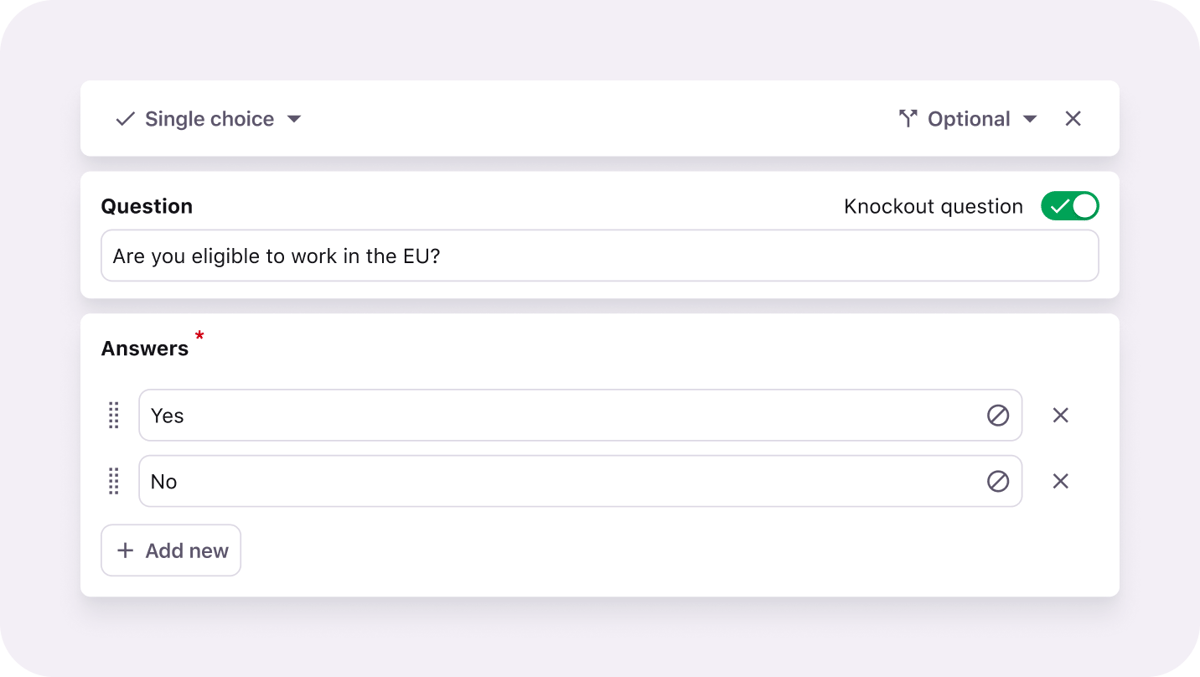The height and width of the screenshot is (677, 1200).
Task: Click the plus icon in the Add new button
Action: pyautogui.click(x=124, y=550)
